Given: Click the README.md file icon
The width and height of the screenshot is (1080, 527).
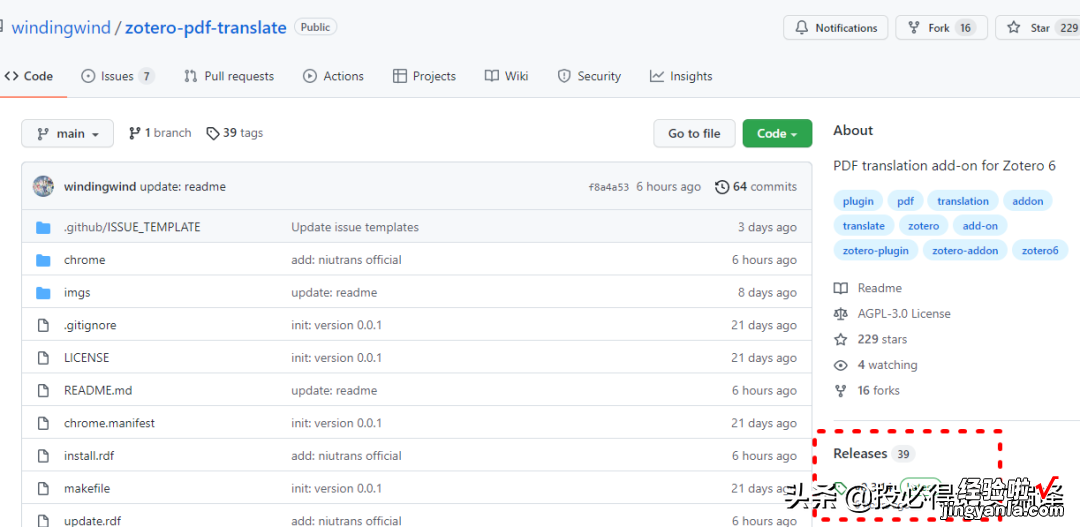Looking at the screenshot, I should pyautogui.click(x=43, y=391).
